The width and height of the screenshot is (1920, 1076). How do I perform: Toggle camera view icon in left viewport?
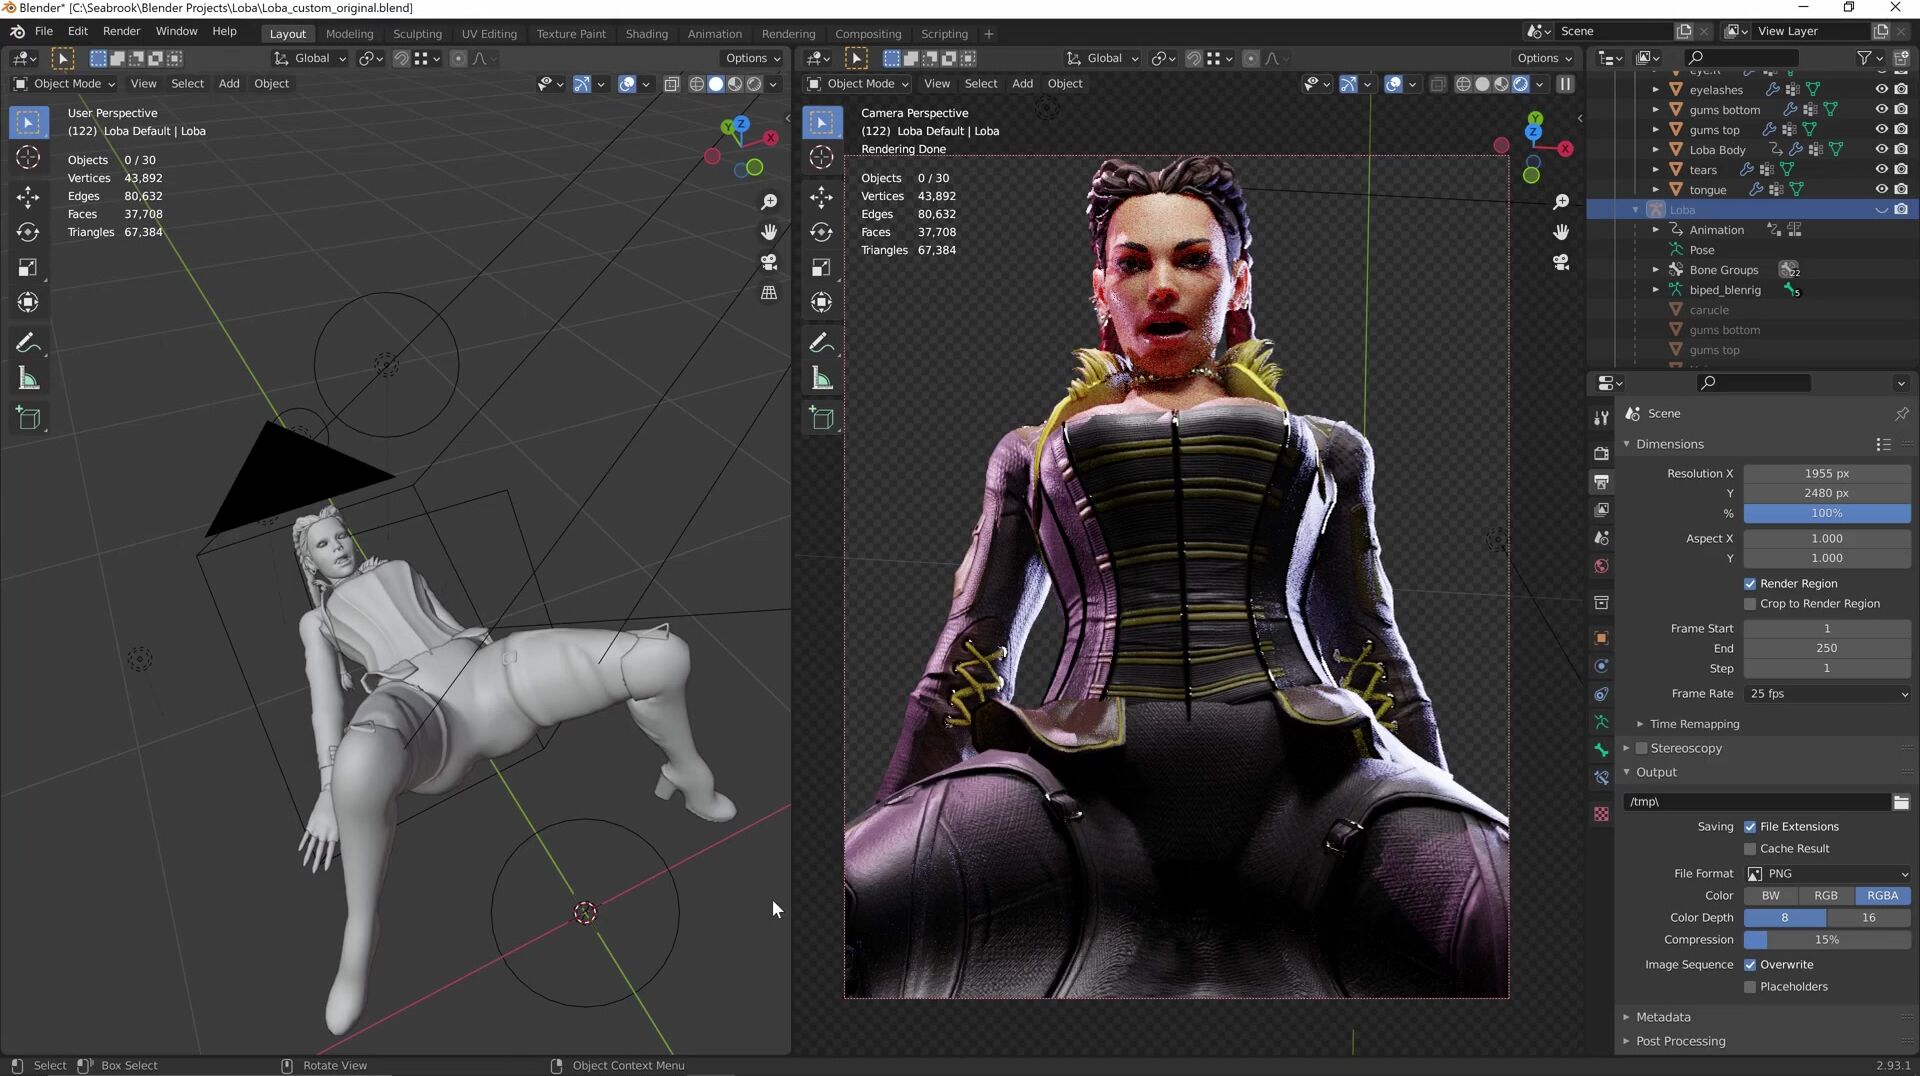click(x=769, y=262)
